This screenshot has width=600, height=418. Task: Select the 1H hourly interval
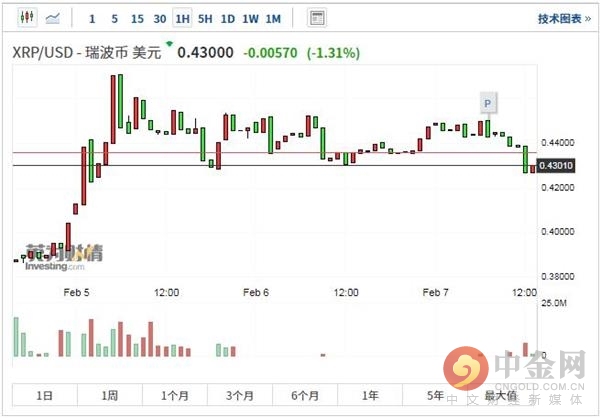pos(182,18)
